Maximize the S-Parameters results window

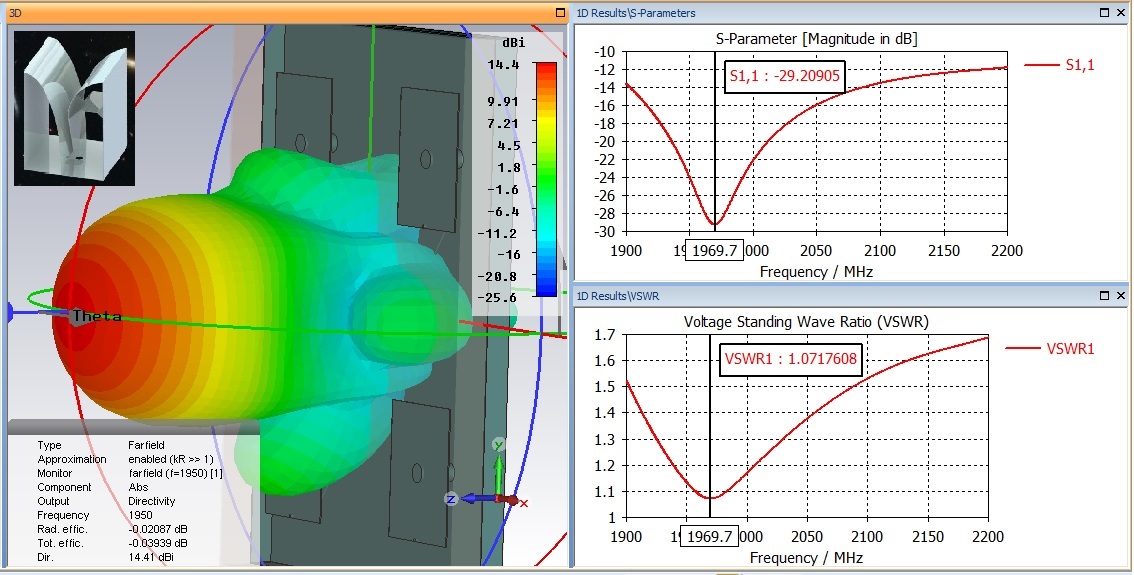point(1104,12)
